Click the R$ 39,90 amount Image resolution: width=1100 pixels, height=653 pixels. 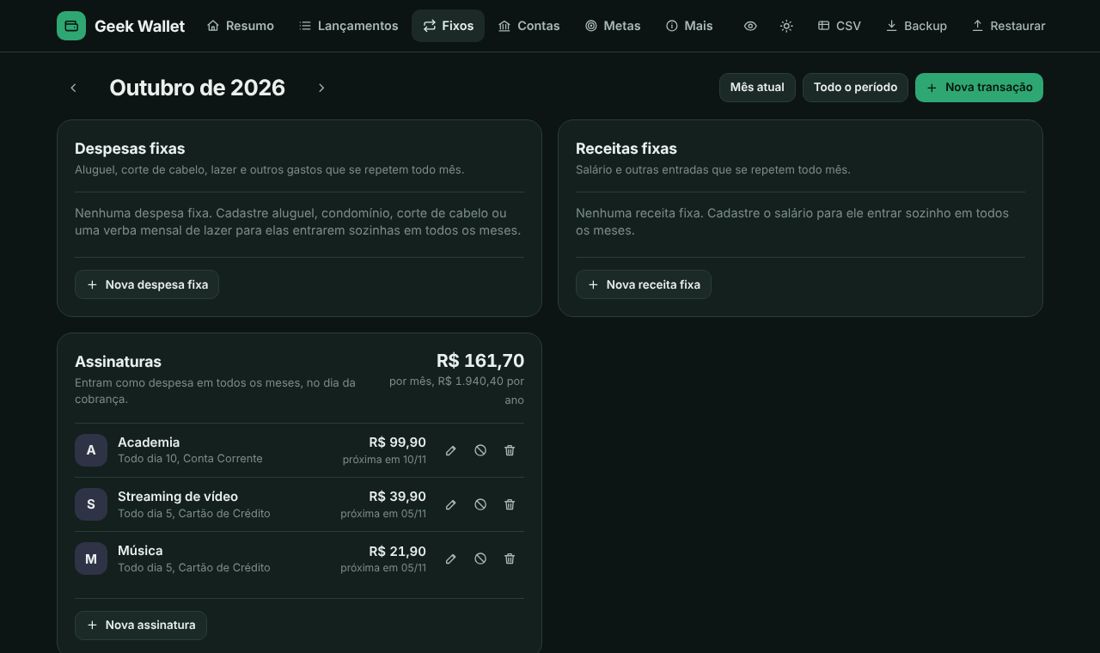point(397,496)
